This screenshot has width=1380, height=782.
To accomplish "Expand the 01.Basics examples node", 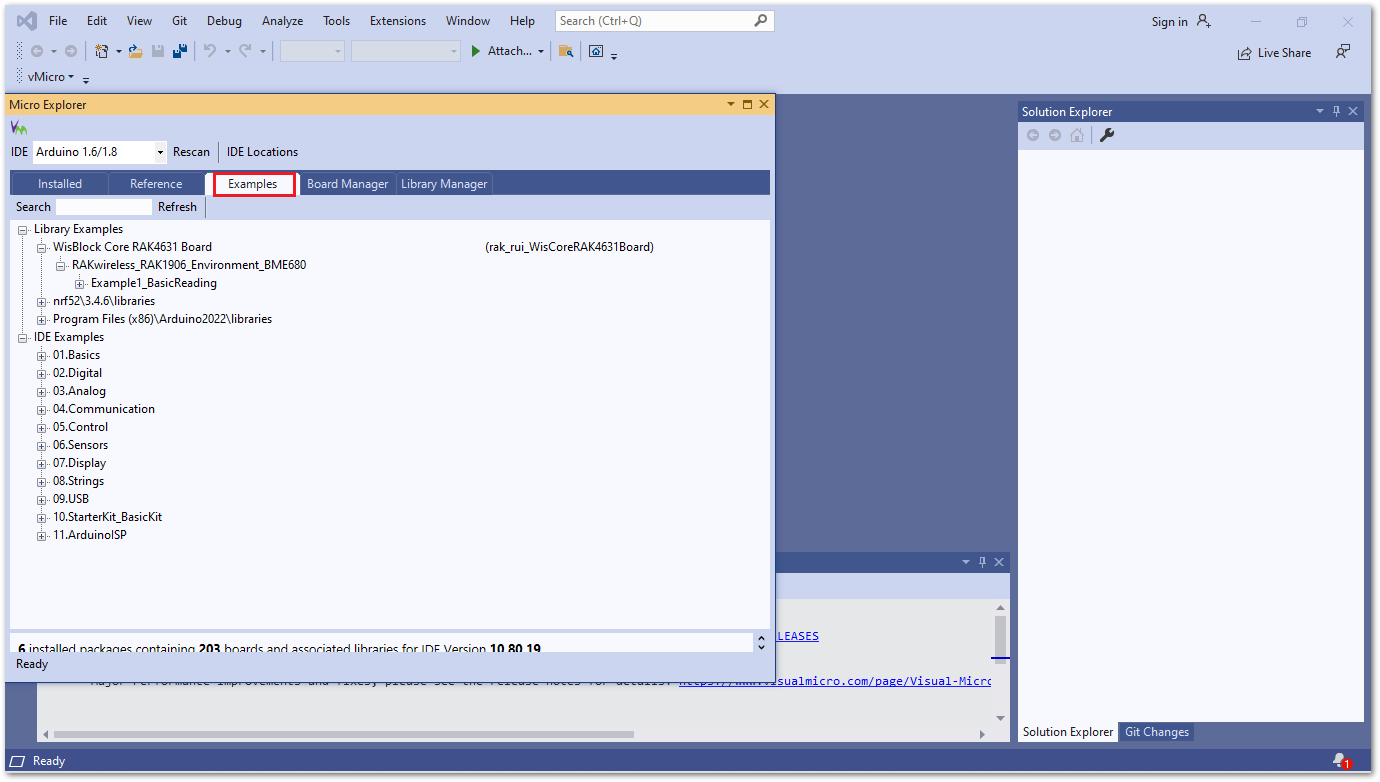I will [42, 355].
